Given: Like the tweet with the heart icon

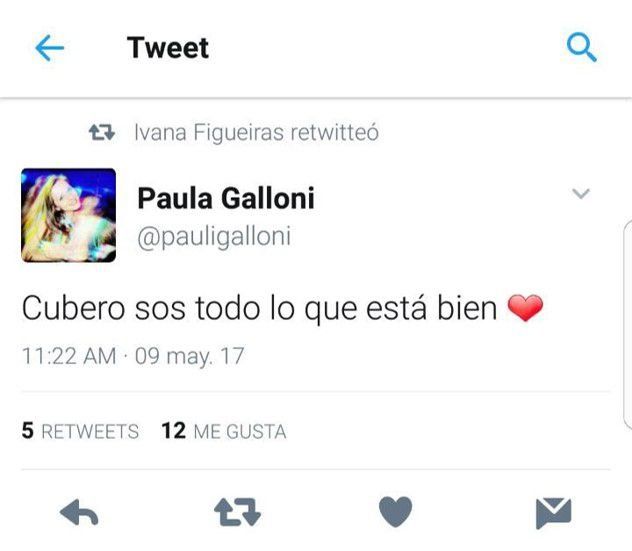Looking at the screenshot, I should (x=395, y=511).
